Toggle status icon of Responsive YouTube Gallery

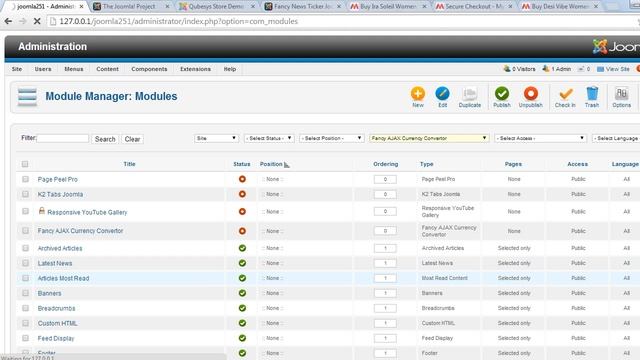(242, 211)
